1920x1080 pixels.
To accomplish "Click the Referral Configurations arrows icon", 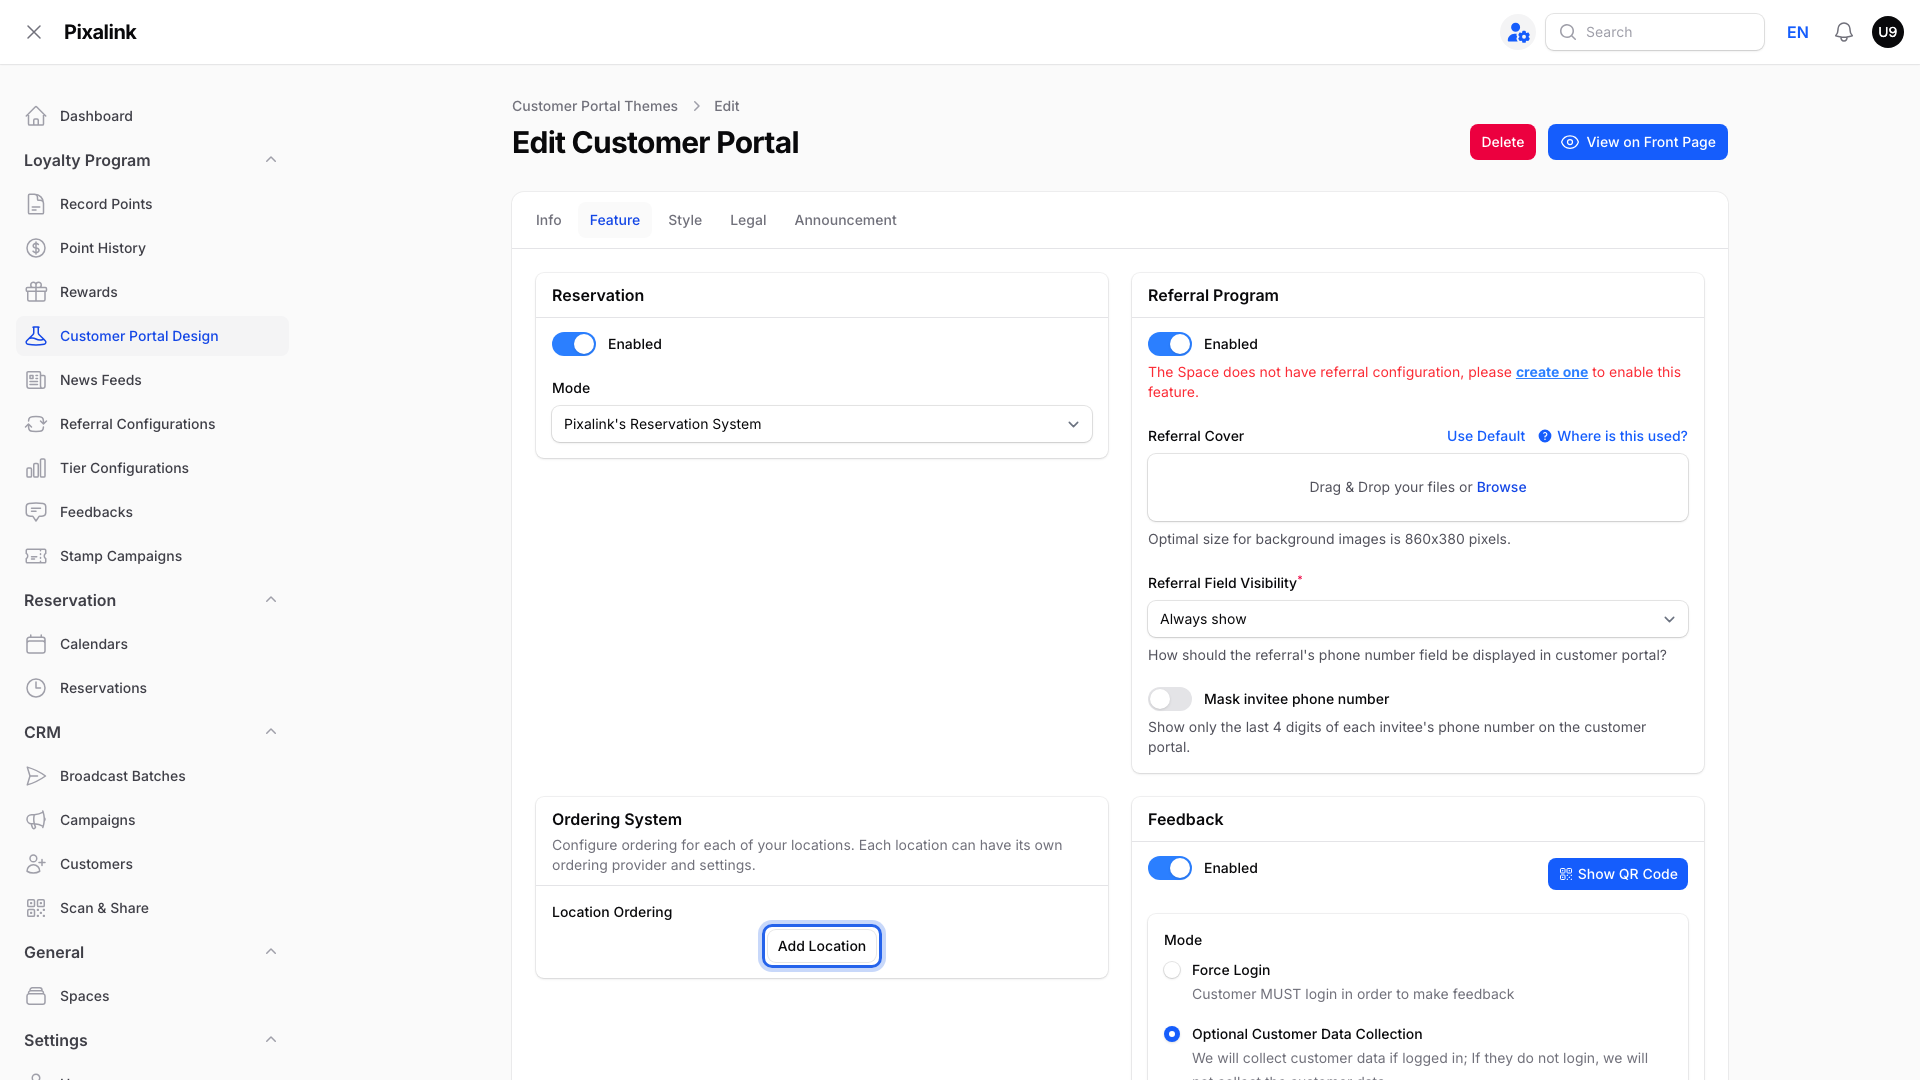I will 36,424.
